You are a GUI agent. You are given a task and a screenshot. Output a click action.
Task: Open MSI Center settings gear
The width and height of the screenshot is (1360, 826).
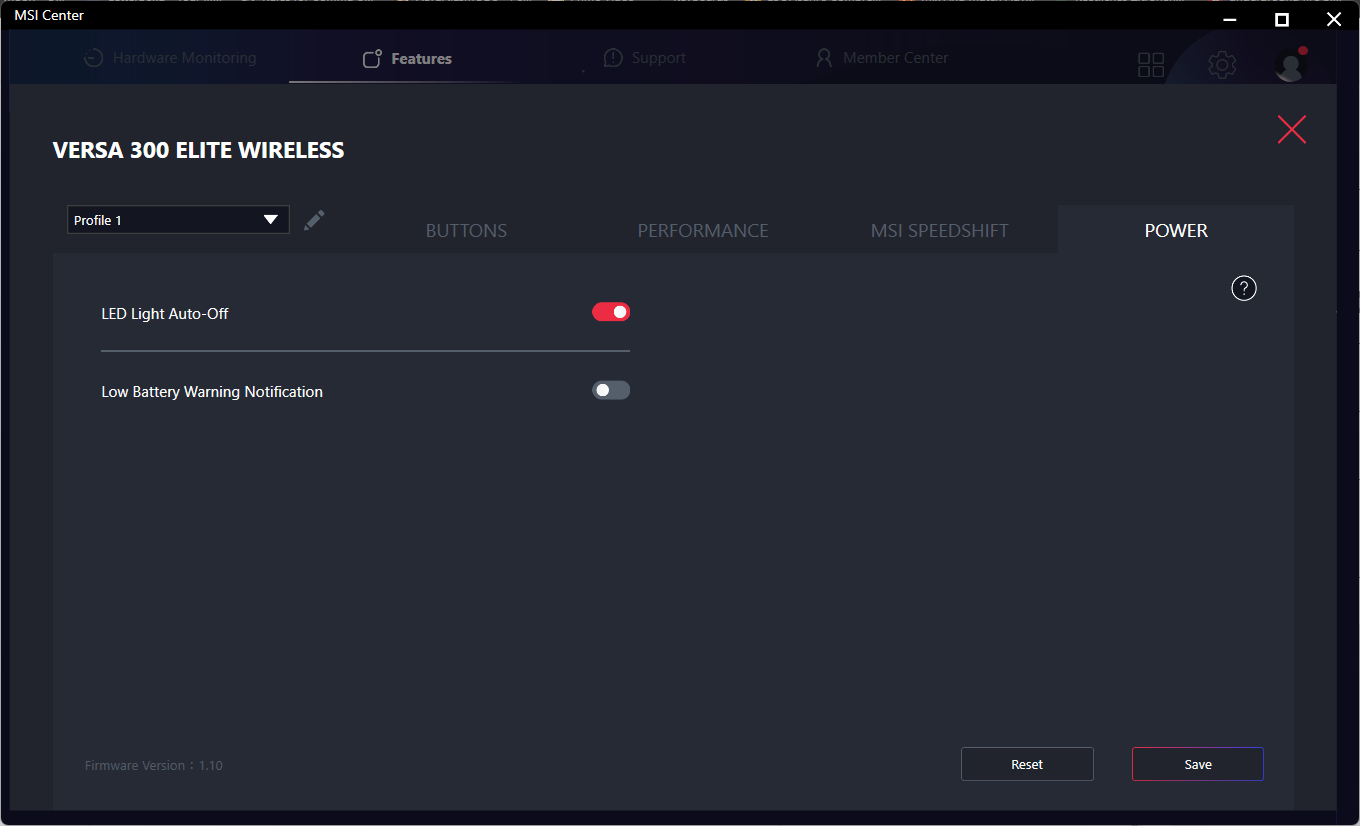click(x=1222, y=65)
